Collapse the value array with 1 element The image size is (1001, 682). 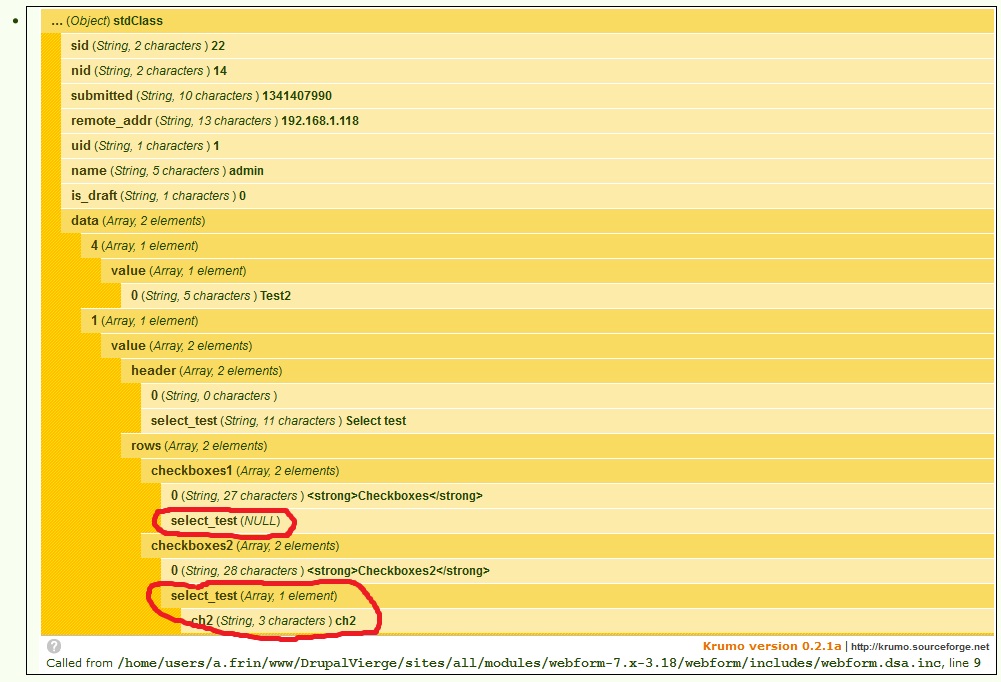click(548, 271)
